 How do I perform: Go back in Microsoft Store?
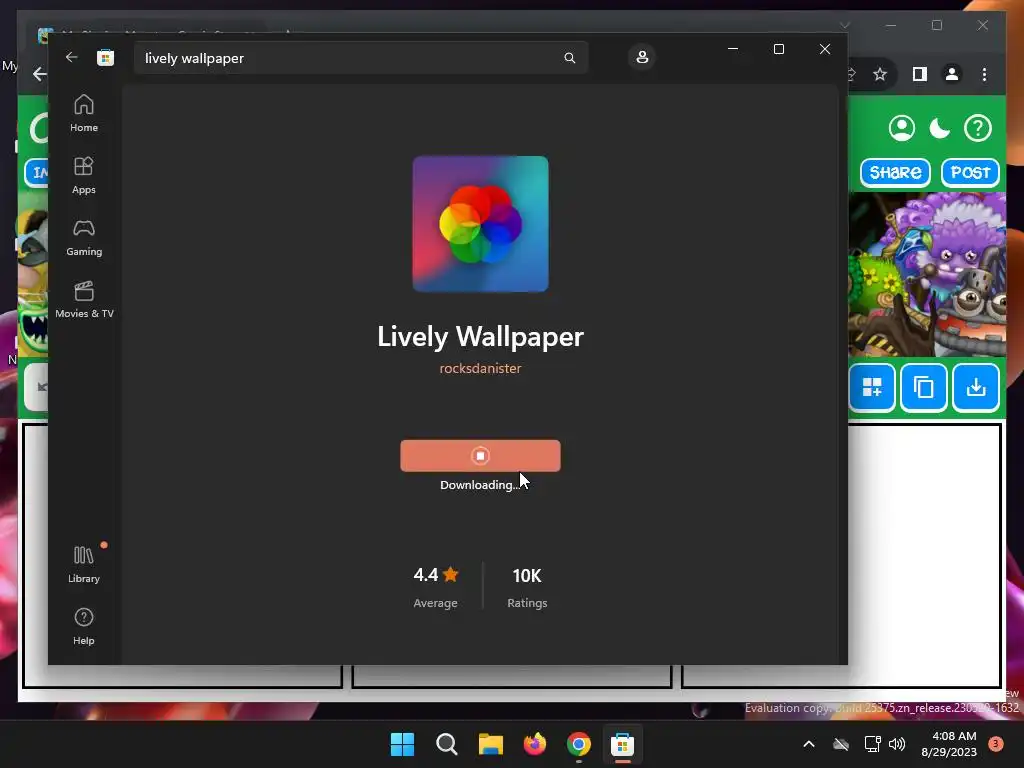point(71,57)
